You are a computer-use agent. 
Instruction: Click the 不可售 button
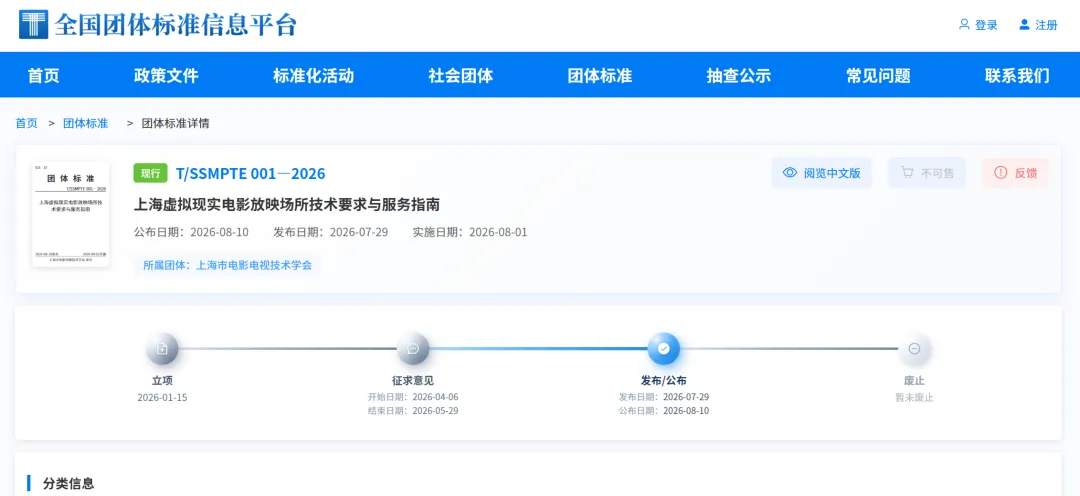(927, 173)
